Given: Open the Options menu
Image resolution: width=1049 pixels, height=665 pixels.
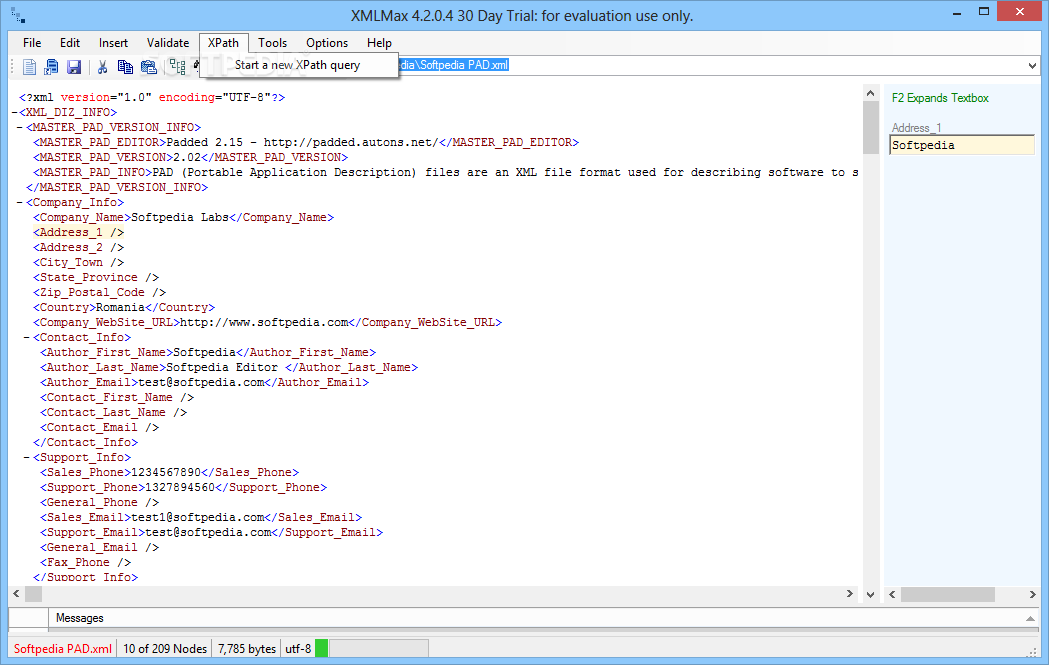Looking at the screenshot, I should pos(327,43).
